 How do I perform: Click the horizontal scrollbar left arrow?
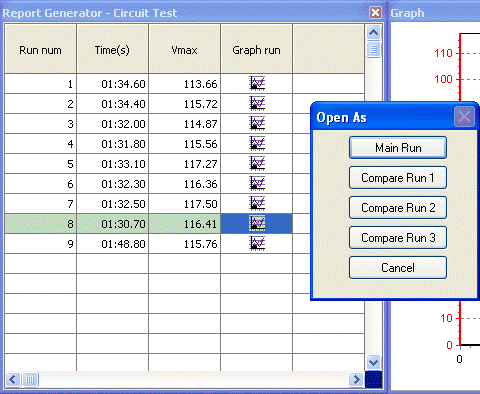click(x=13, y=379)
